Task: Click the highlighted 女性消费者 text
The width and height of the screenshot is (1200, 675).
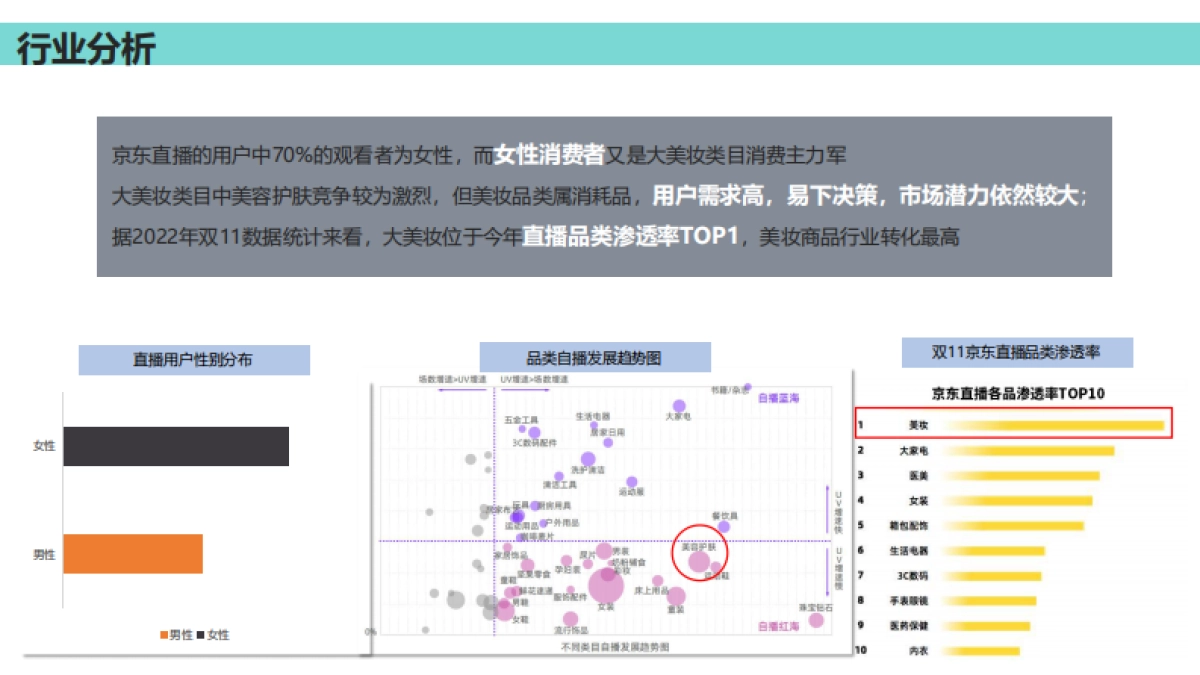Action: pyautogui.click(x=548, y=152)
